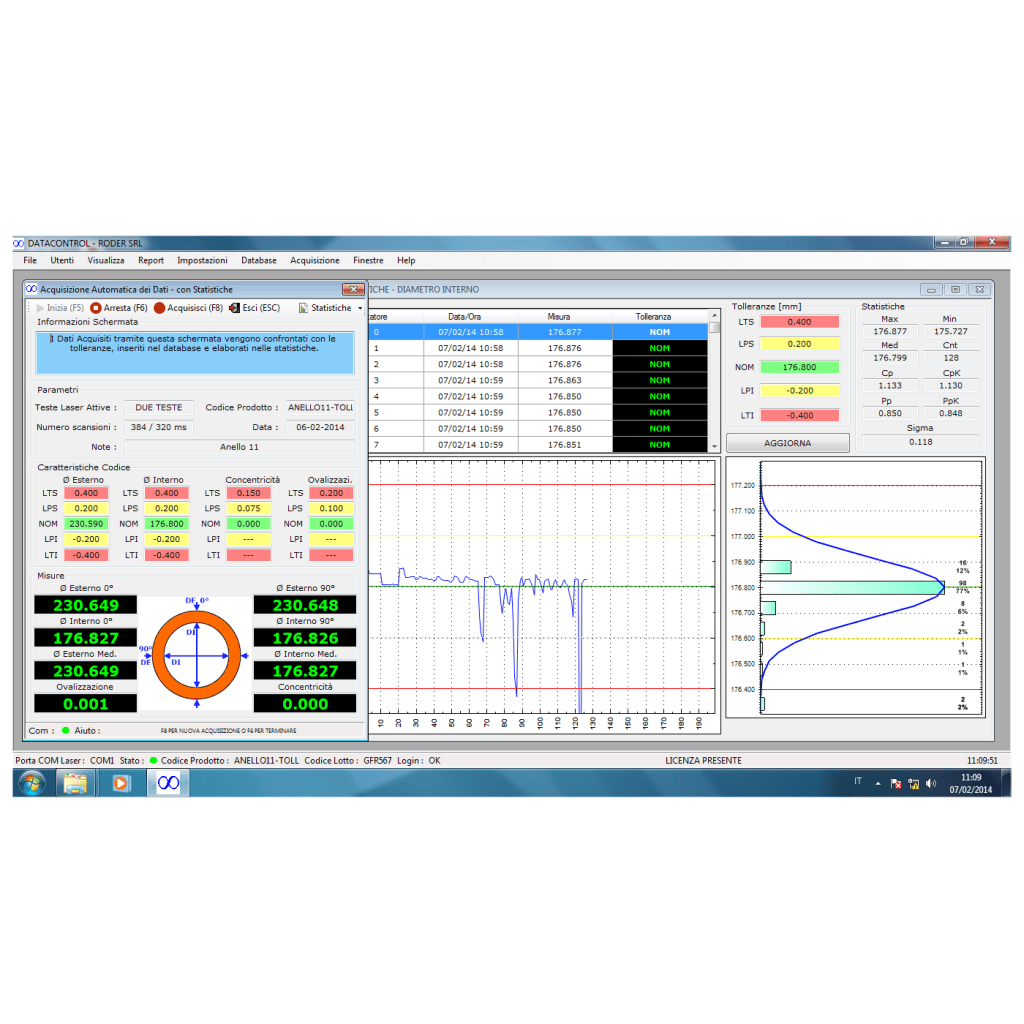1024x1024 pixels.
Task: Open the Acquisizione menu
Action: pos(314,260)
